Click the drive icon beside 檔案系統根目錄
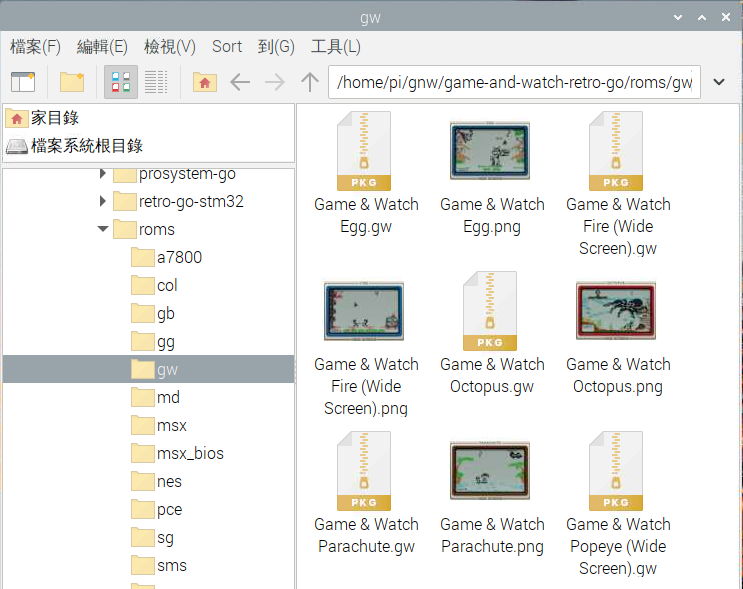The image size is (743, 589). point(17,146)
